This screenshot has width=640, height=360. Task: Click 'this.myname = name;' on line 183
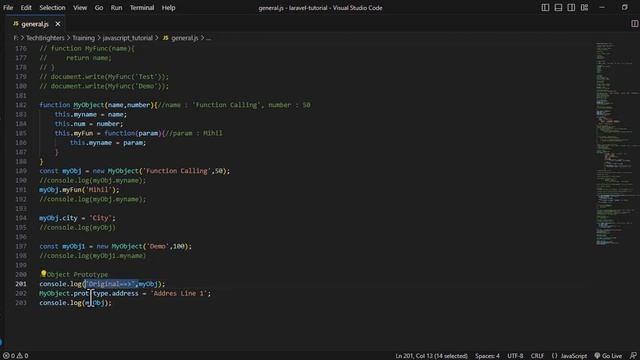point(91,114)
